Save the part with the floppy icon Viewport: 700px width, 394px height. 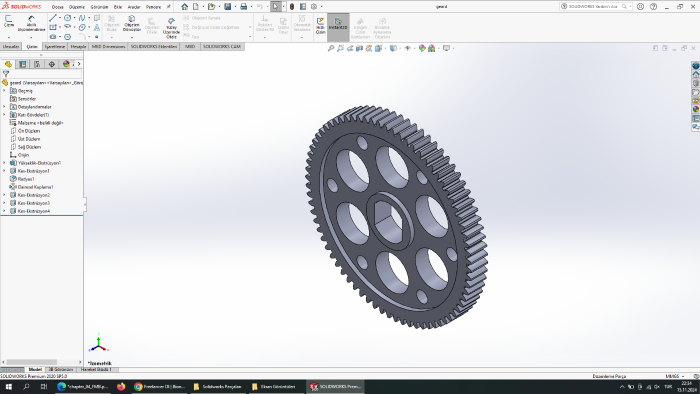coord(228,7)
